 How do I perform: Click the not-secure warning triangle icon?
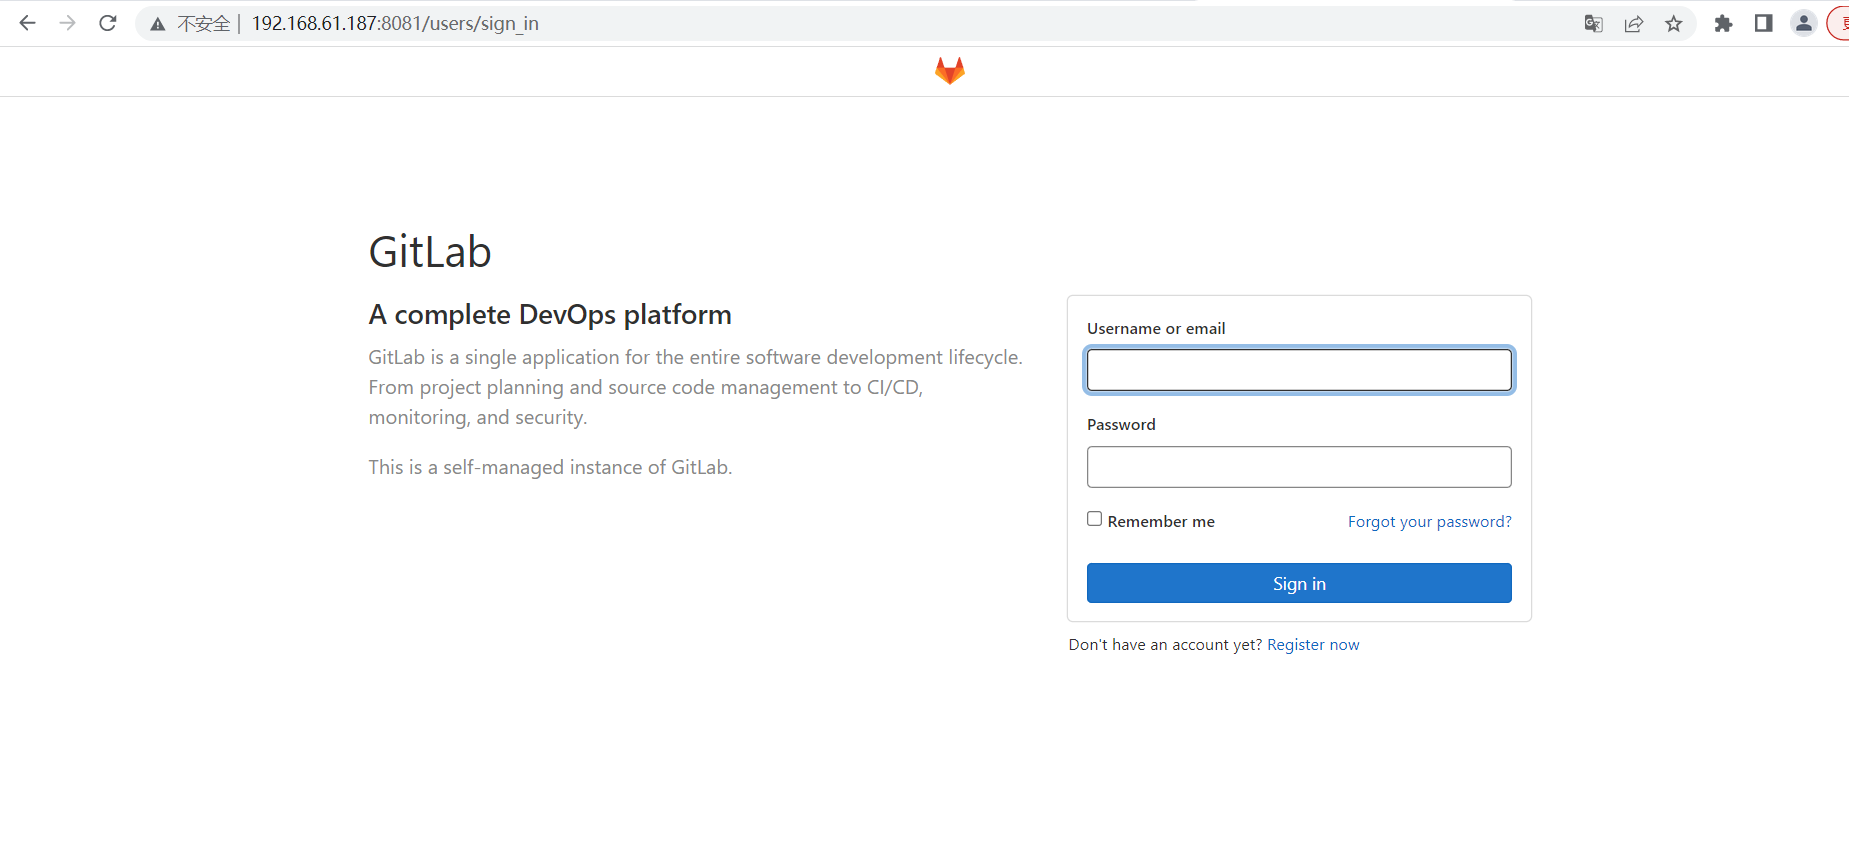pyautogui.click(x=158, y=24)
